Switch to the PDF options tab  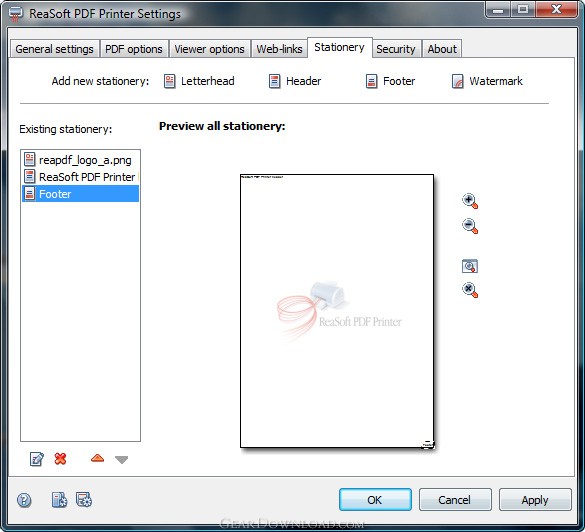coord(134,49)
